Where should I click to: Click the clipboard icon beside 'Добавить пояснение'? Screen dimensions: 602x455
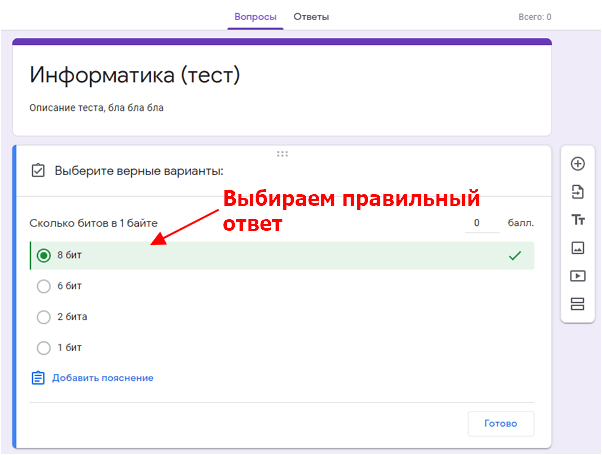tap(38, 378)
